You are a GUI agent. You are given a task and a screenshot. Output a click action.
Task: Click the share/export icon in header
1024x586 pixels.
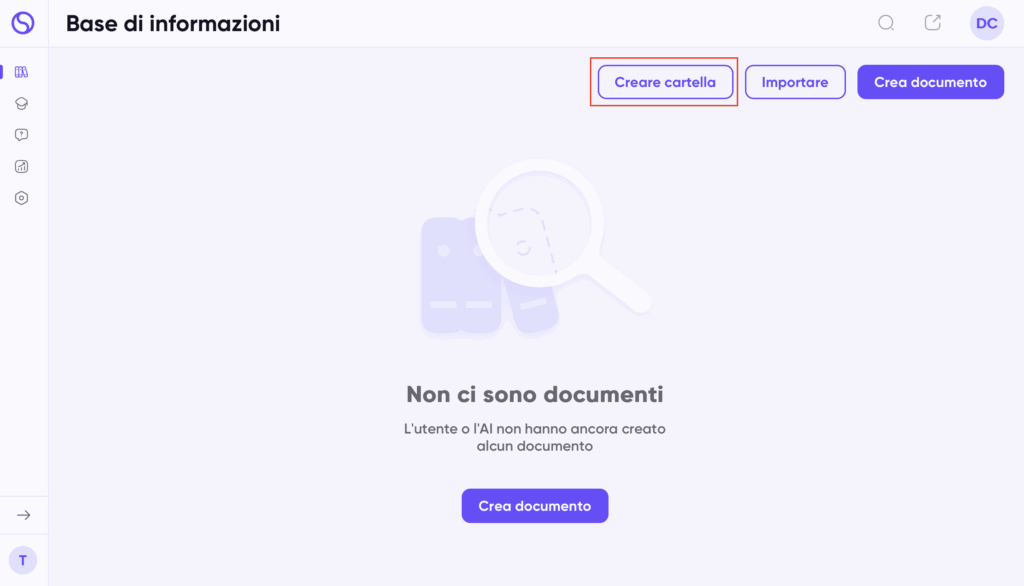click(933, 23)
